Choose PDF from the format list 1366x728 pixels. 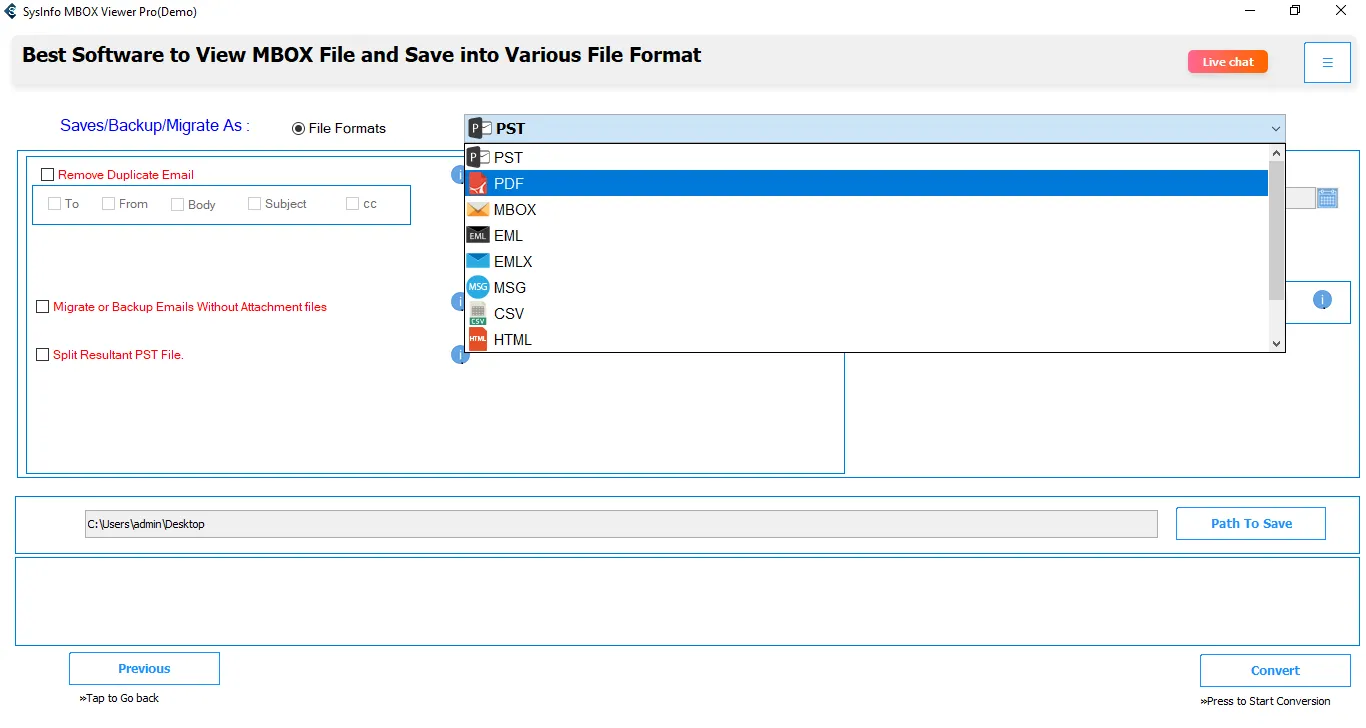(866, 183)
